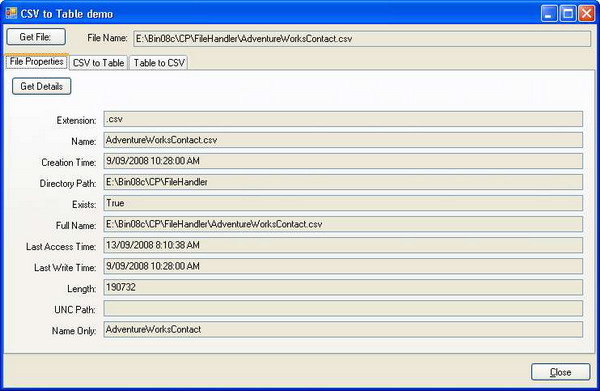Click the 'Extension:' label text

(x=76, y=121)
